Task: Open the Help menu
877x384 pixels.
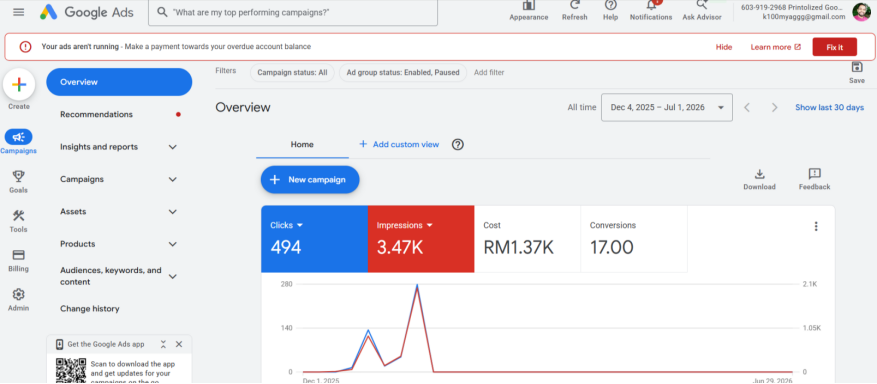Action: coord(610,11)
